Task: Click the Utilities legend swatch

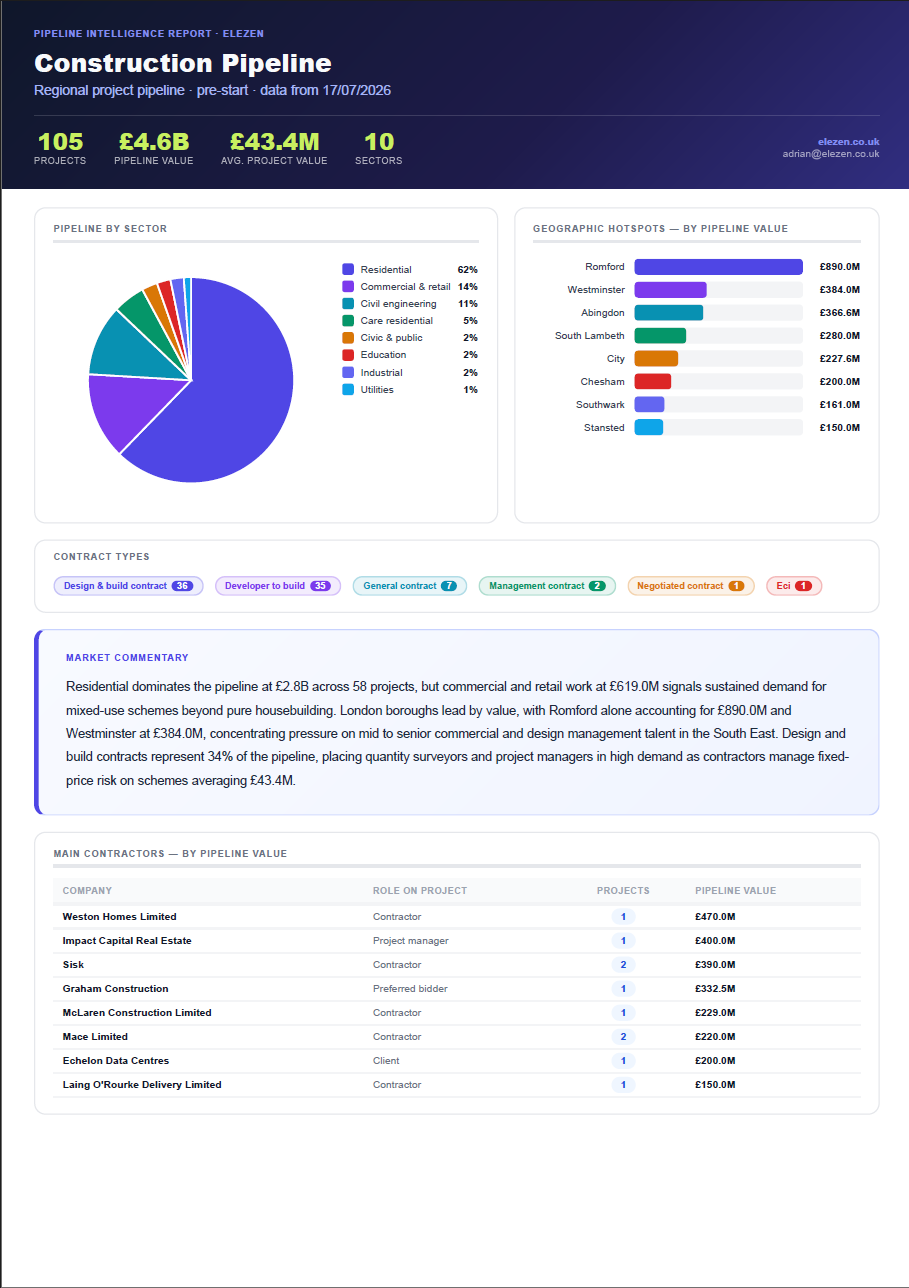Action: (x=348, y=389)
